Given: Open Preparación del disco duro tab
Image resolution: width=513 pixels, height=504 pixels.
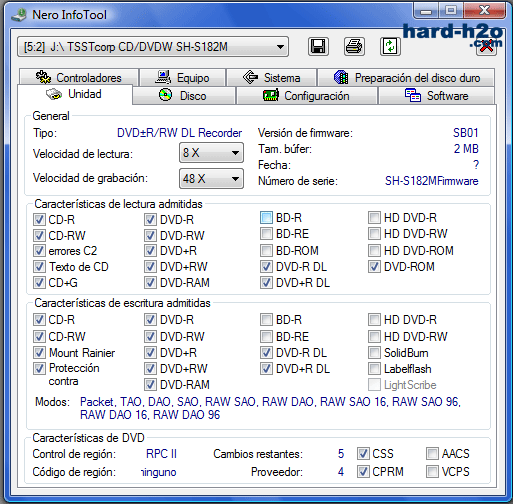Looking at the screenshot, I should 406,77.
